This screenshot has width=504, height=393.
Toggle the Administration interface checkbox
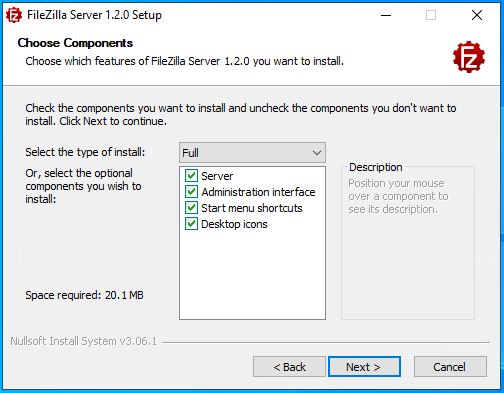pos(191,192)
